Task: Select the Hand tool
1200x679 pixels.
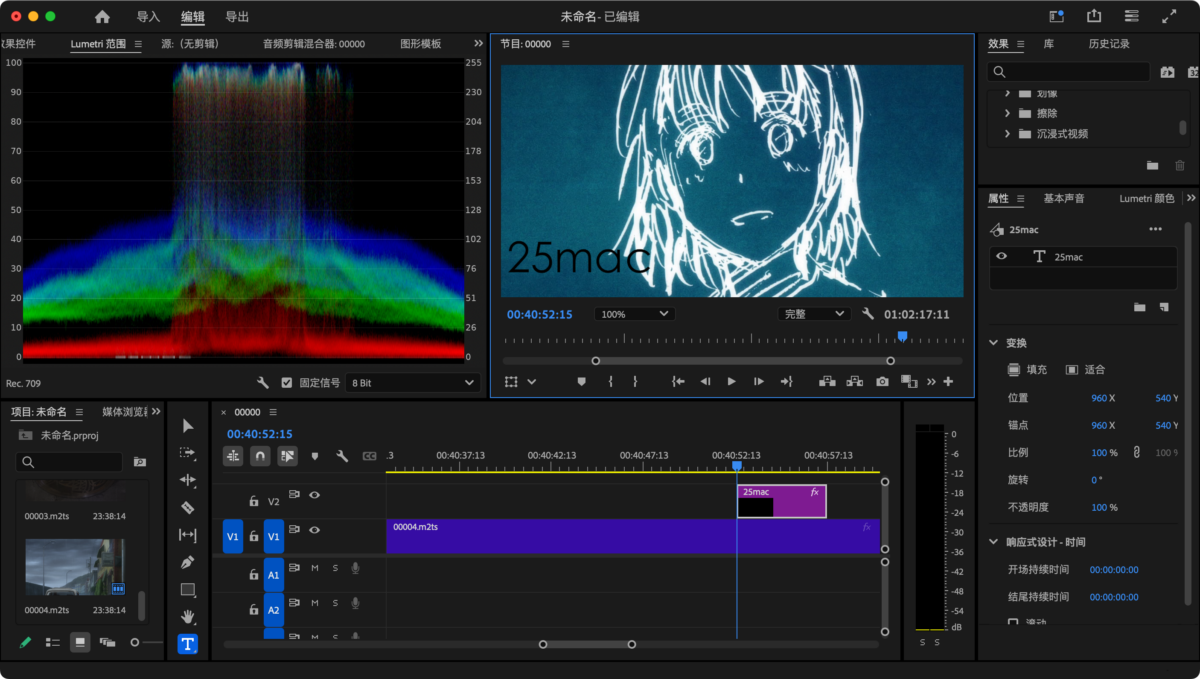Action: coord(188,617)
